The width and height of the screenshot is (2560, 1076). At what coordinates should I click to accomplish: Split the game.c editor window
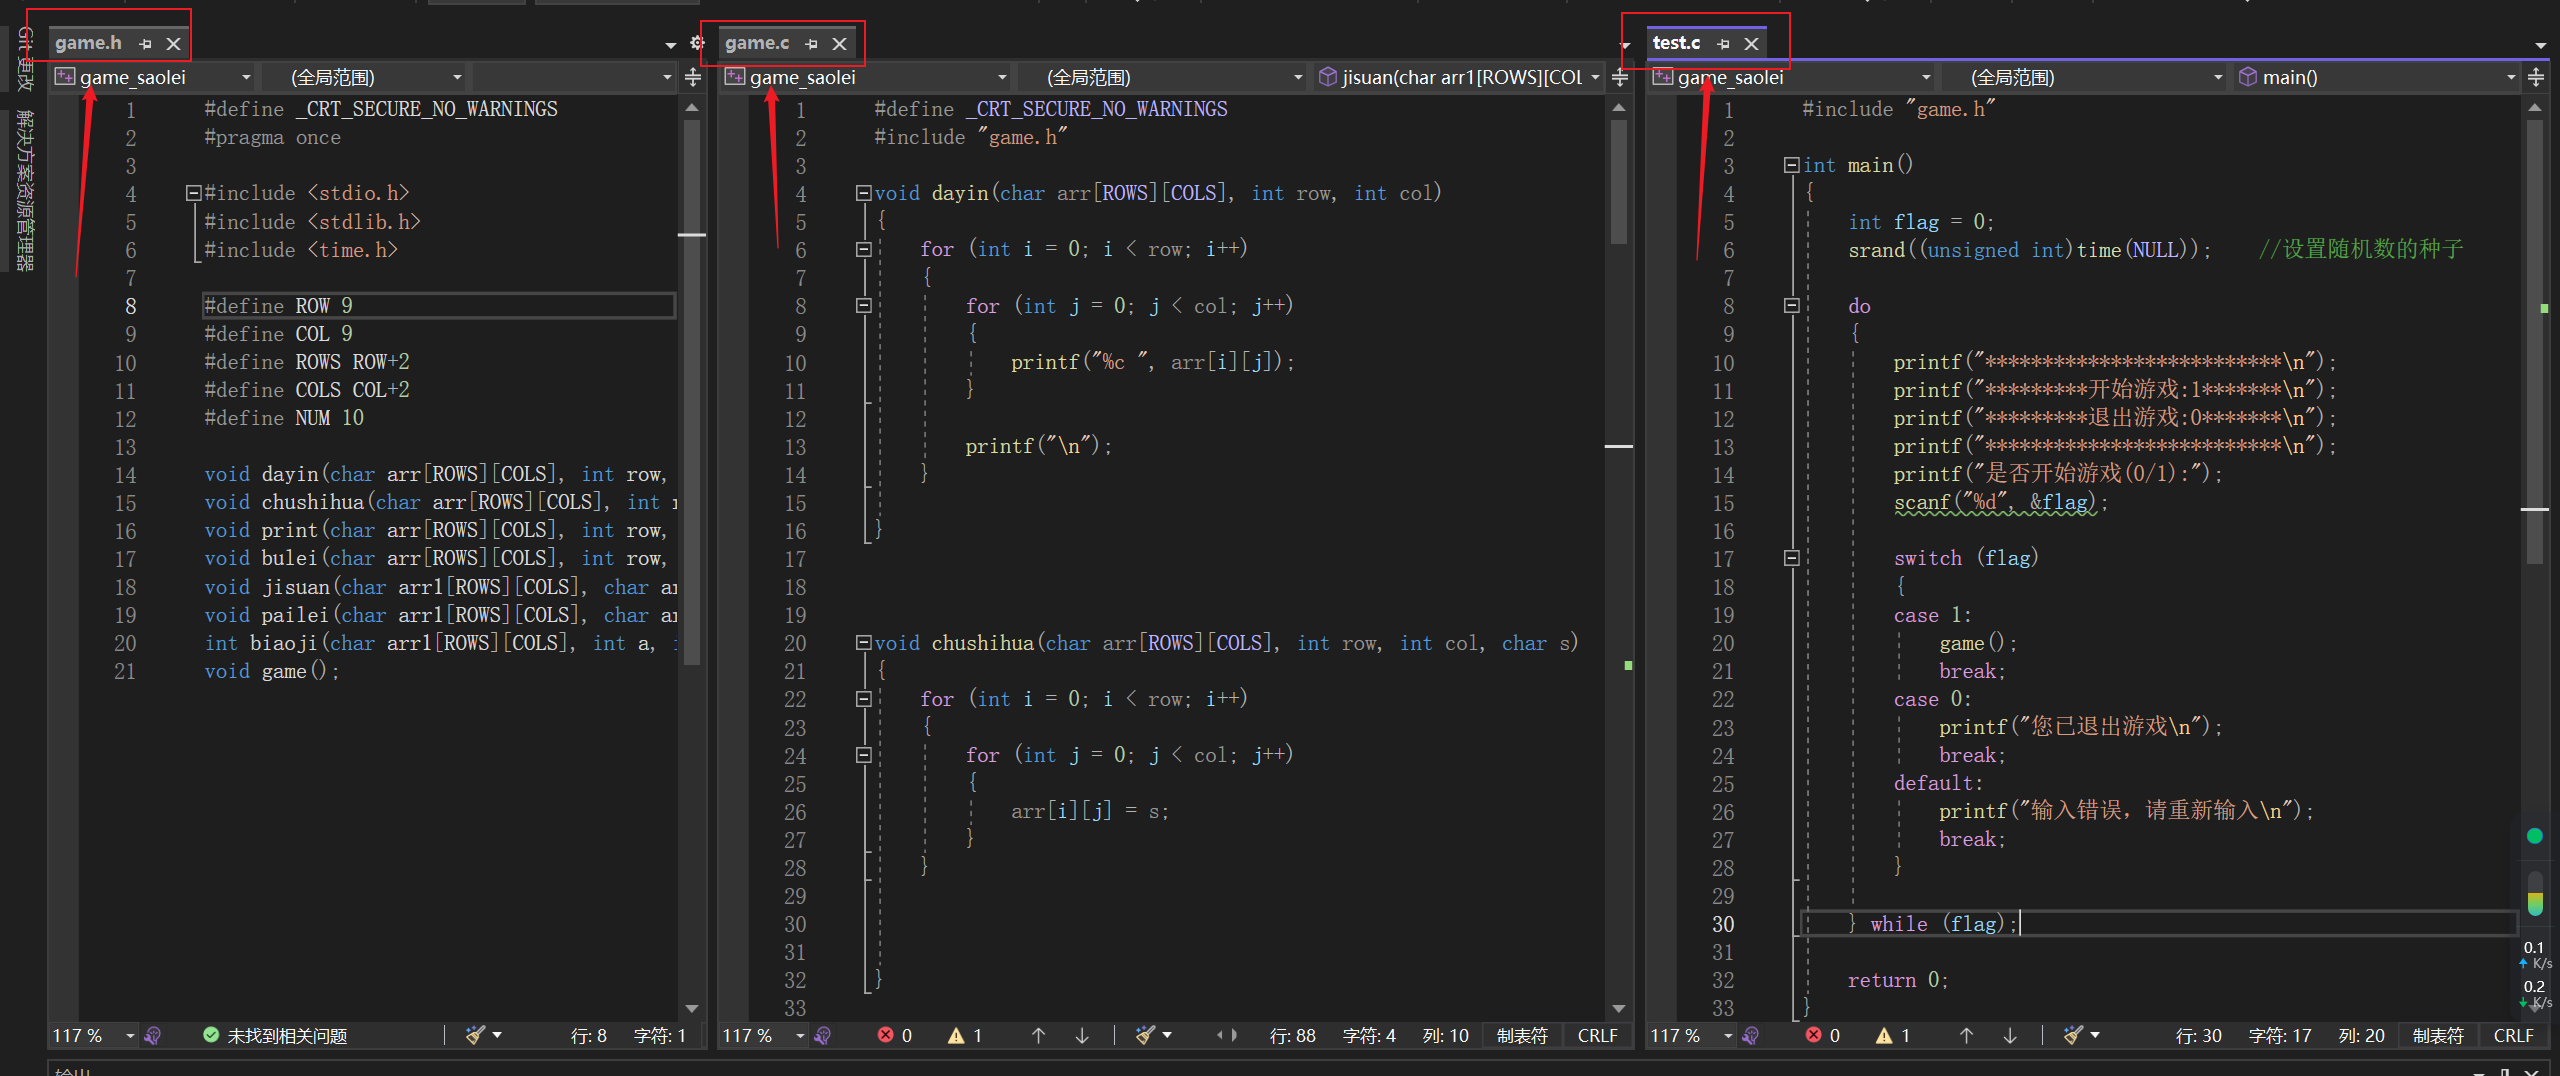tap(1620, 77)
